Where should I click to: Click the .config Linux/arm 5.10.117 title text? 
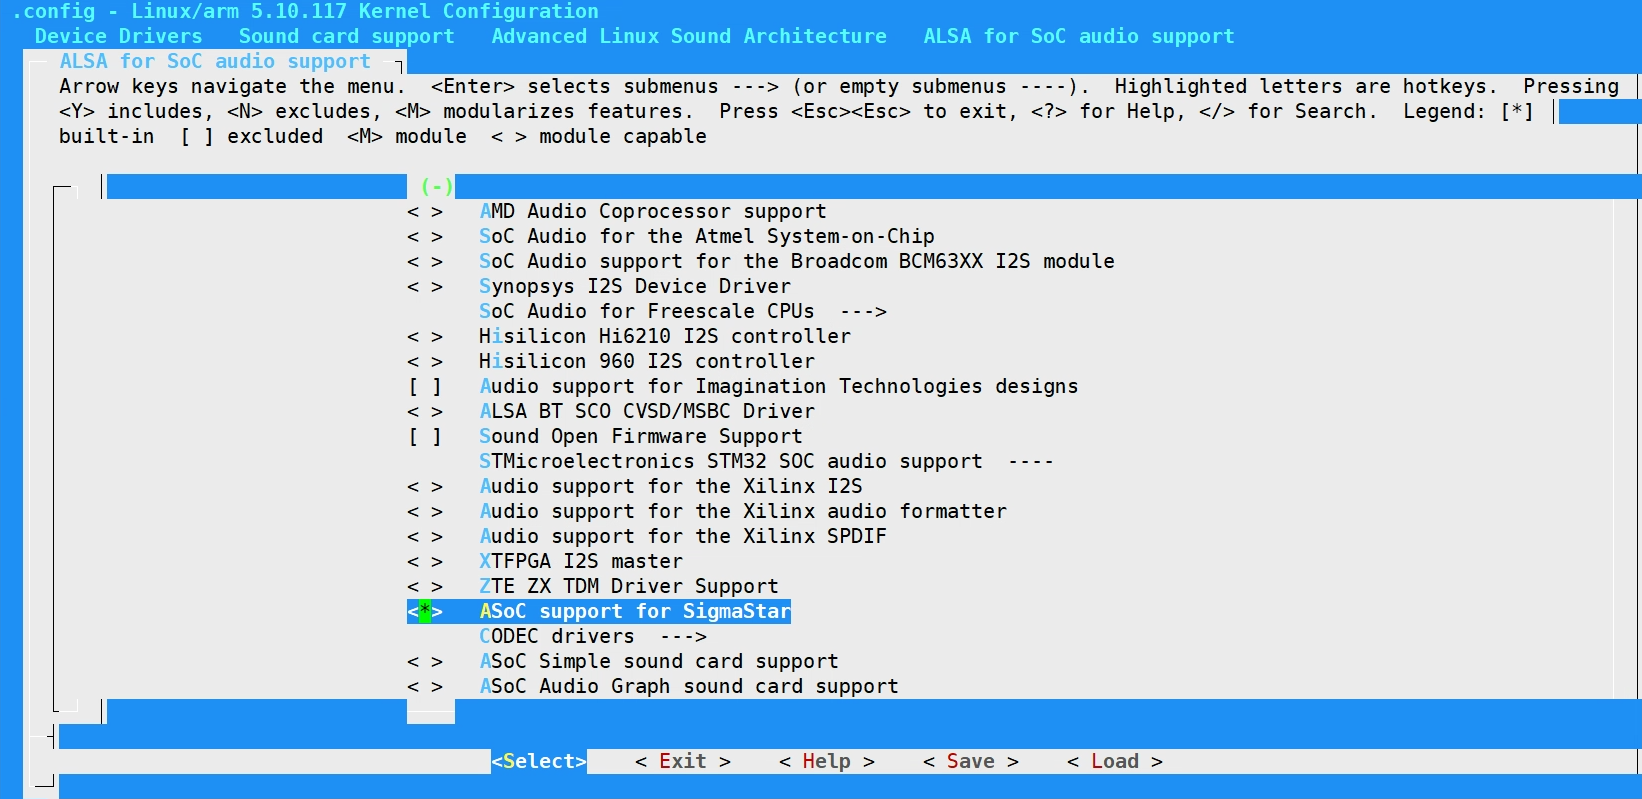(305, 11)
